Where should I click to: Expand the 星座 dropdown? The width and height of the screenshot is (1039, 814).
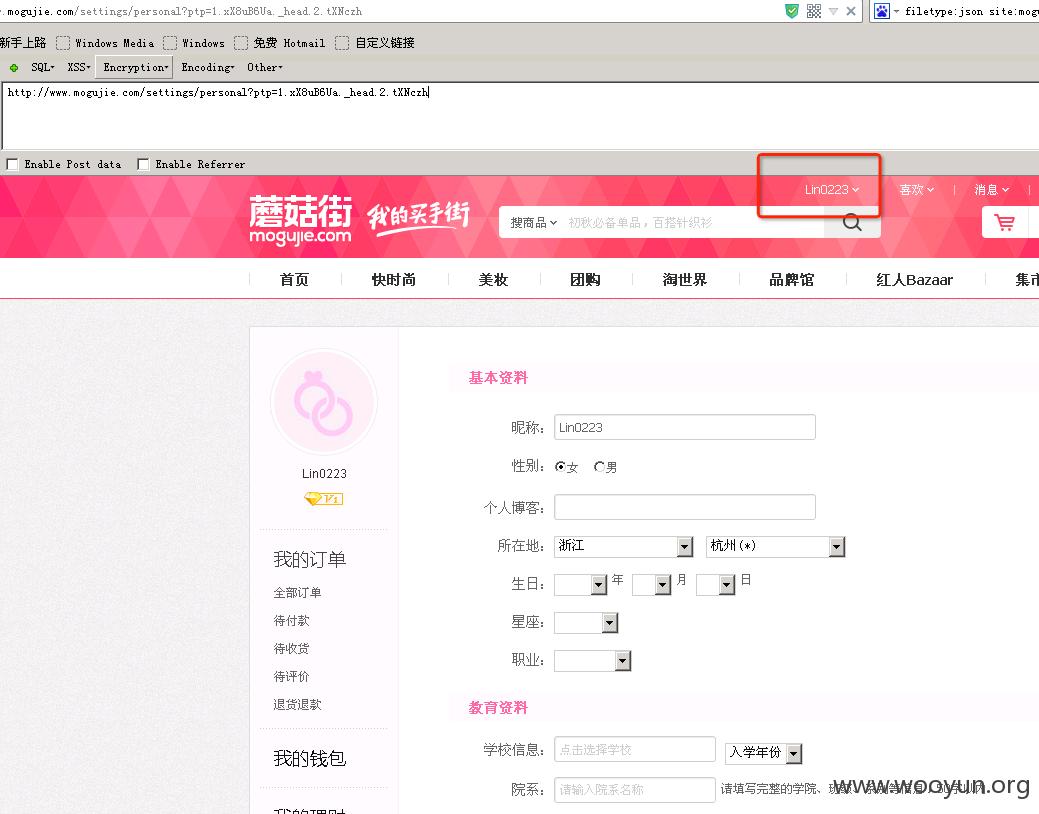[x=586, y=622]
